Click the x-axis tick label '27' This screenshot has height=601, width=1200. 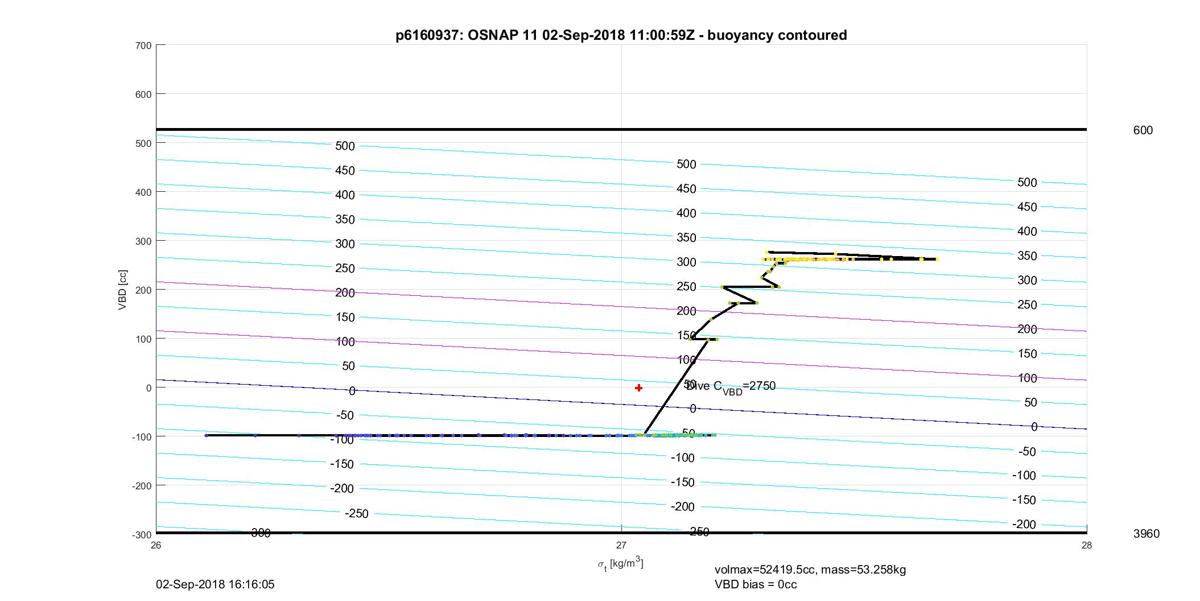tap(621, 545)
